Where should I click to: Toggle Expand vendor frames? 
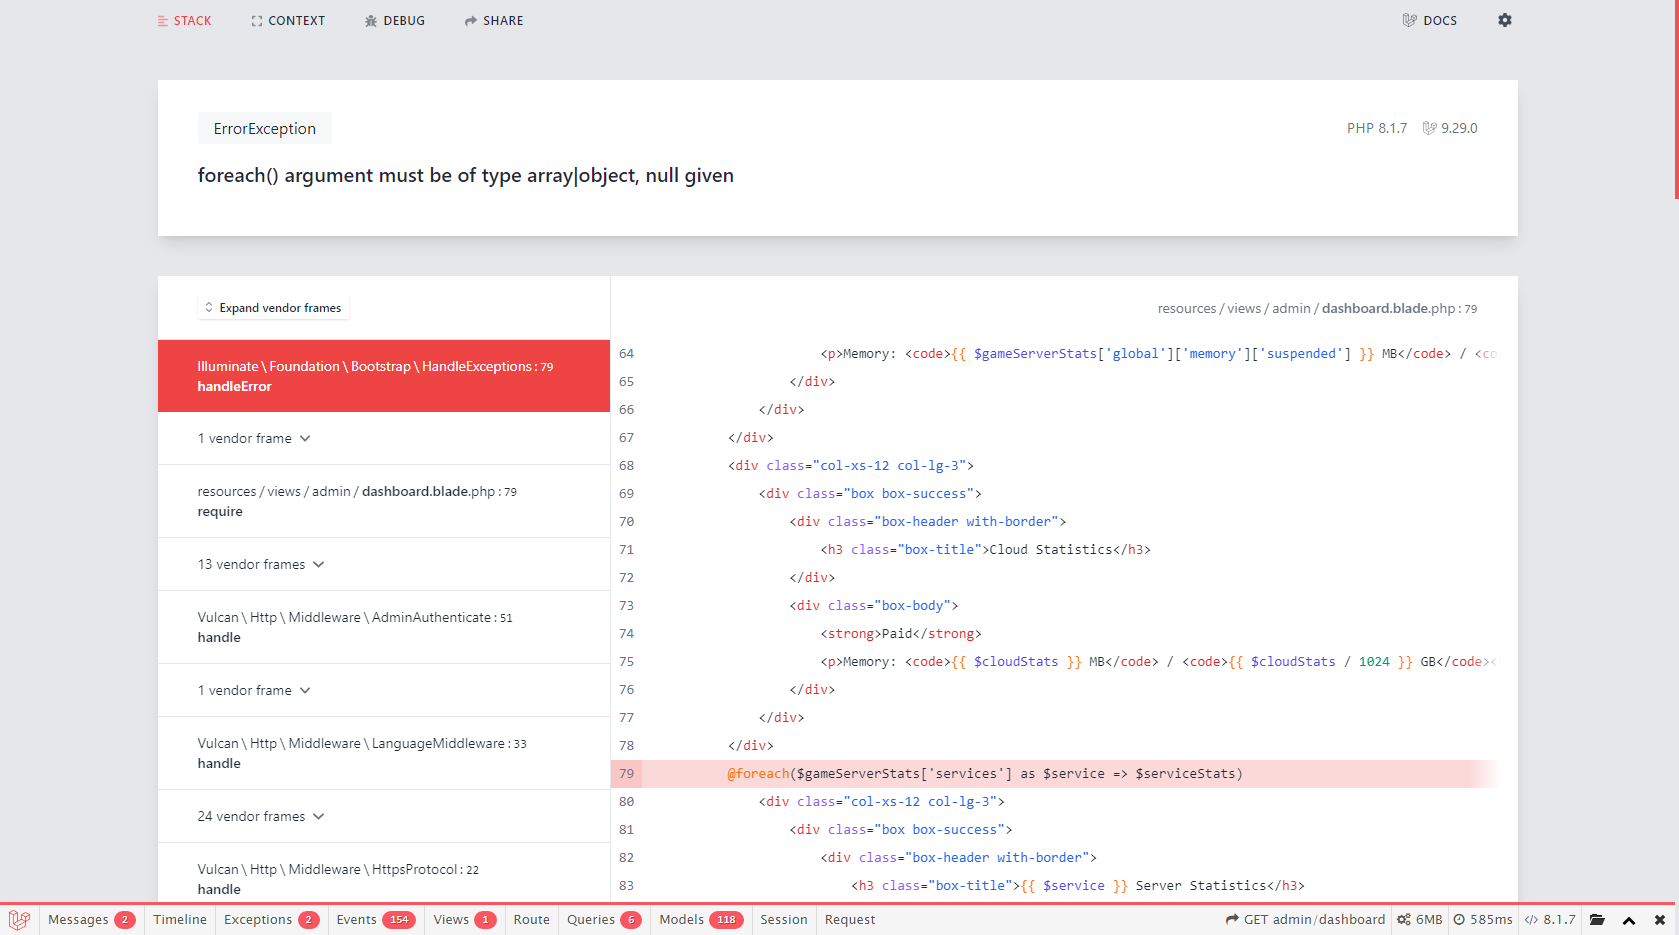point(273,308)
